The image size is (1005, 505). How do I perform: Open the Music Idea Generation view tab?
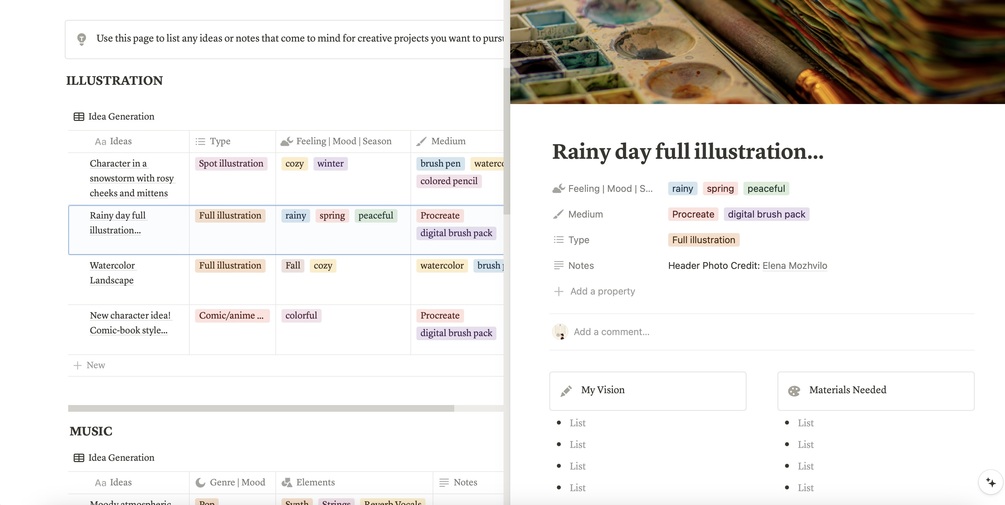[114, 458]
